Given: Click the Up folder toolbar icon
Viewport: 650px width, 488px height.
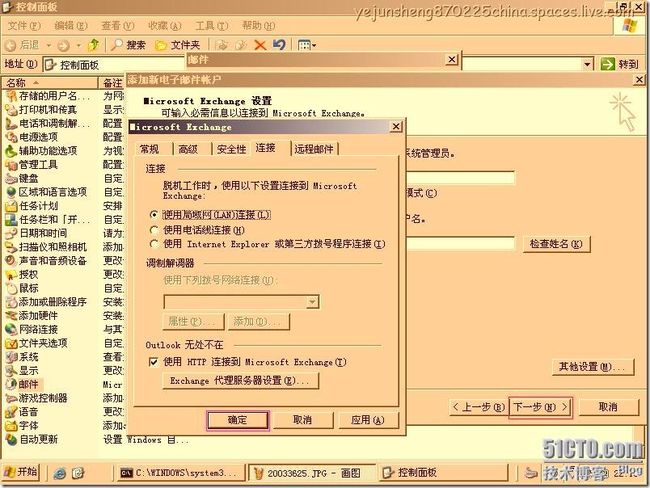Looking at the screenshot, I should tap(94, 44).
